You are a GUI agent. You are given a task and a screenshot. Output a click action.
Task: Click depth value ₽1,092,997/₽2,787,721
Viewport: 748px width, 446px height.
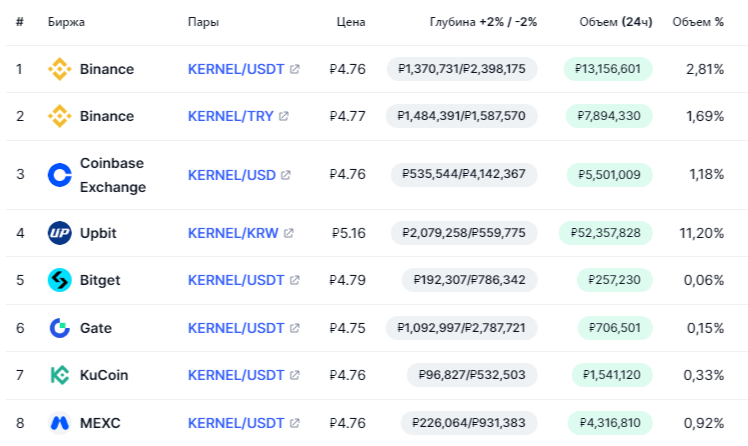(462, 328)
